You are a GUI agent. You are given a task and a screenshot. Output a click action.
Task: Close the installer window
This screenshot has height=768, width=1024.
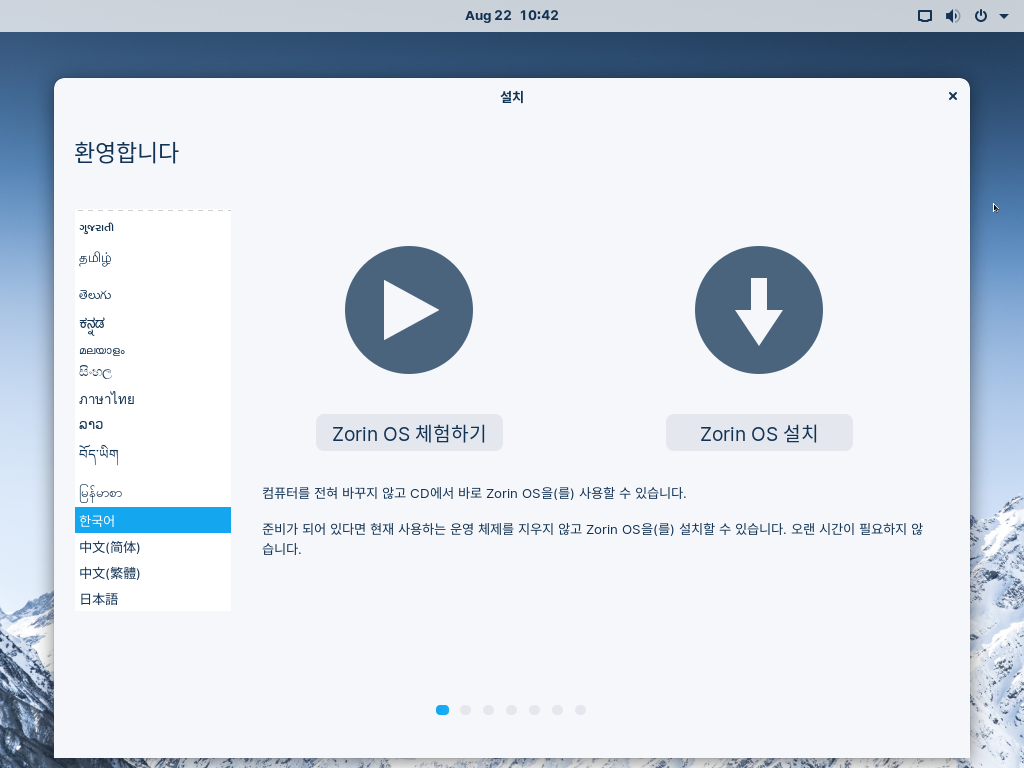pos(953,96)
